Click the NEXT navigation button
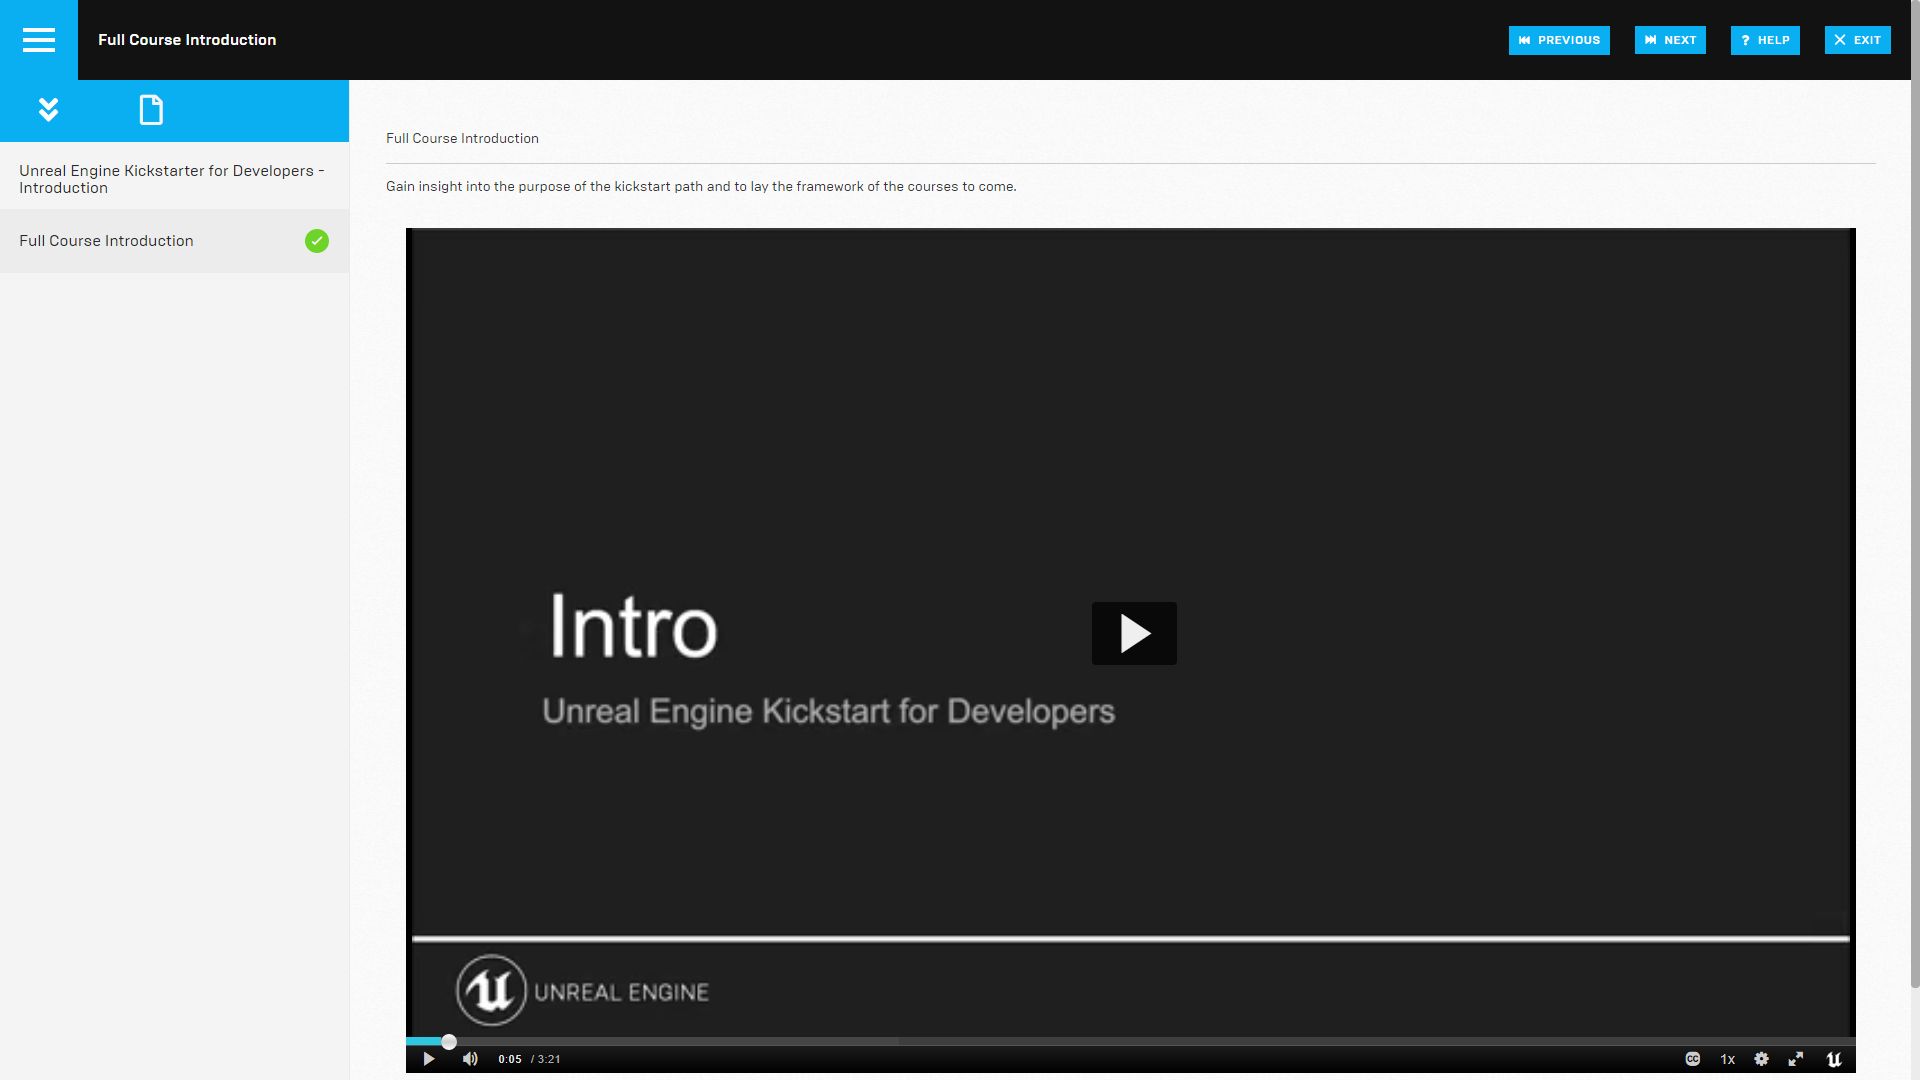The image size is (1920, 1080). click(x=1671, y=40)
